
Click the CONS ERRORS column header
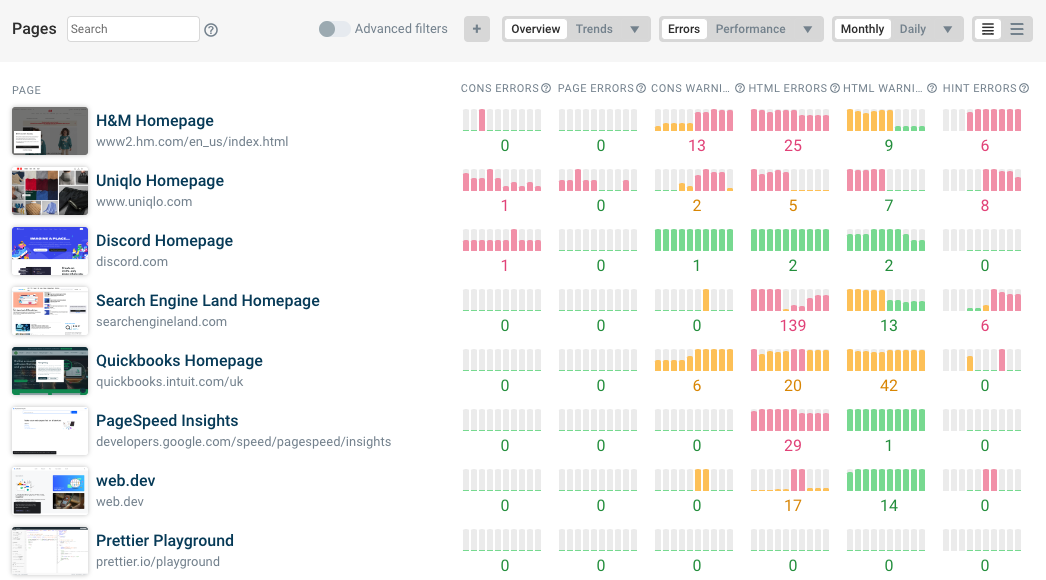point(500,88)
